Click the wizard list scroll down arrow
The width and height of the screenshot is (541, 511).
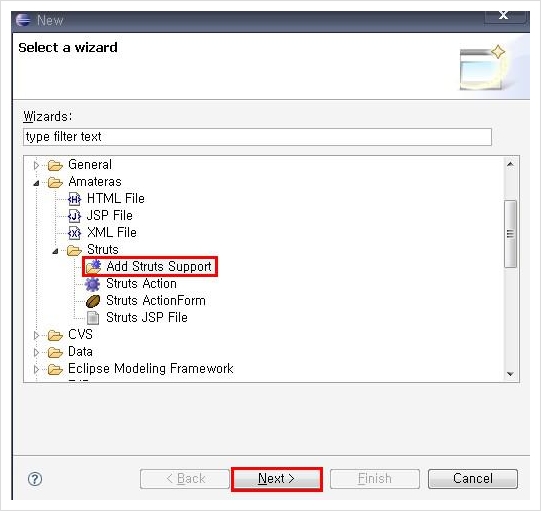[510, 374]
